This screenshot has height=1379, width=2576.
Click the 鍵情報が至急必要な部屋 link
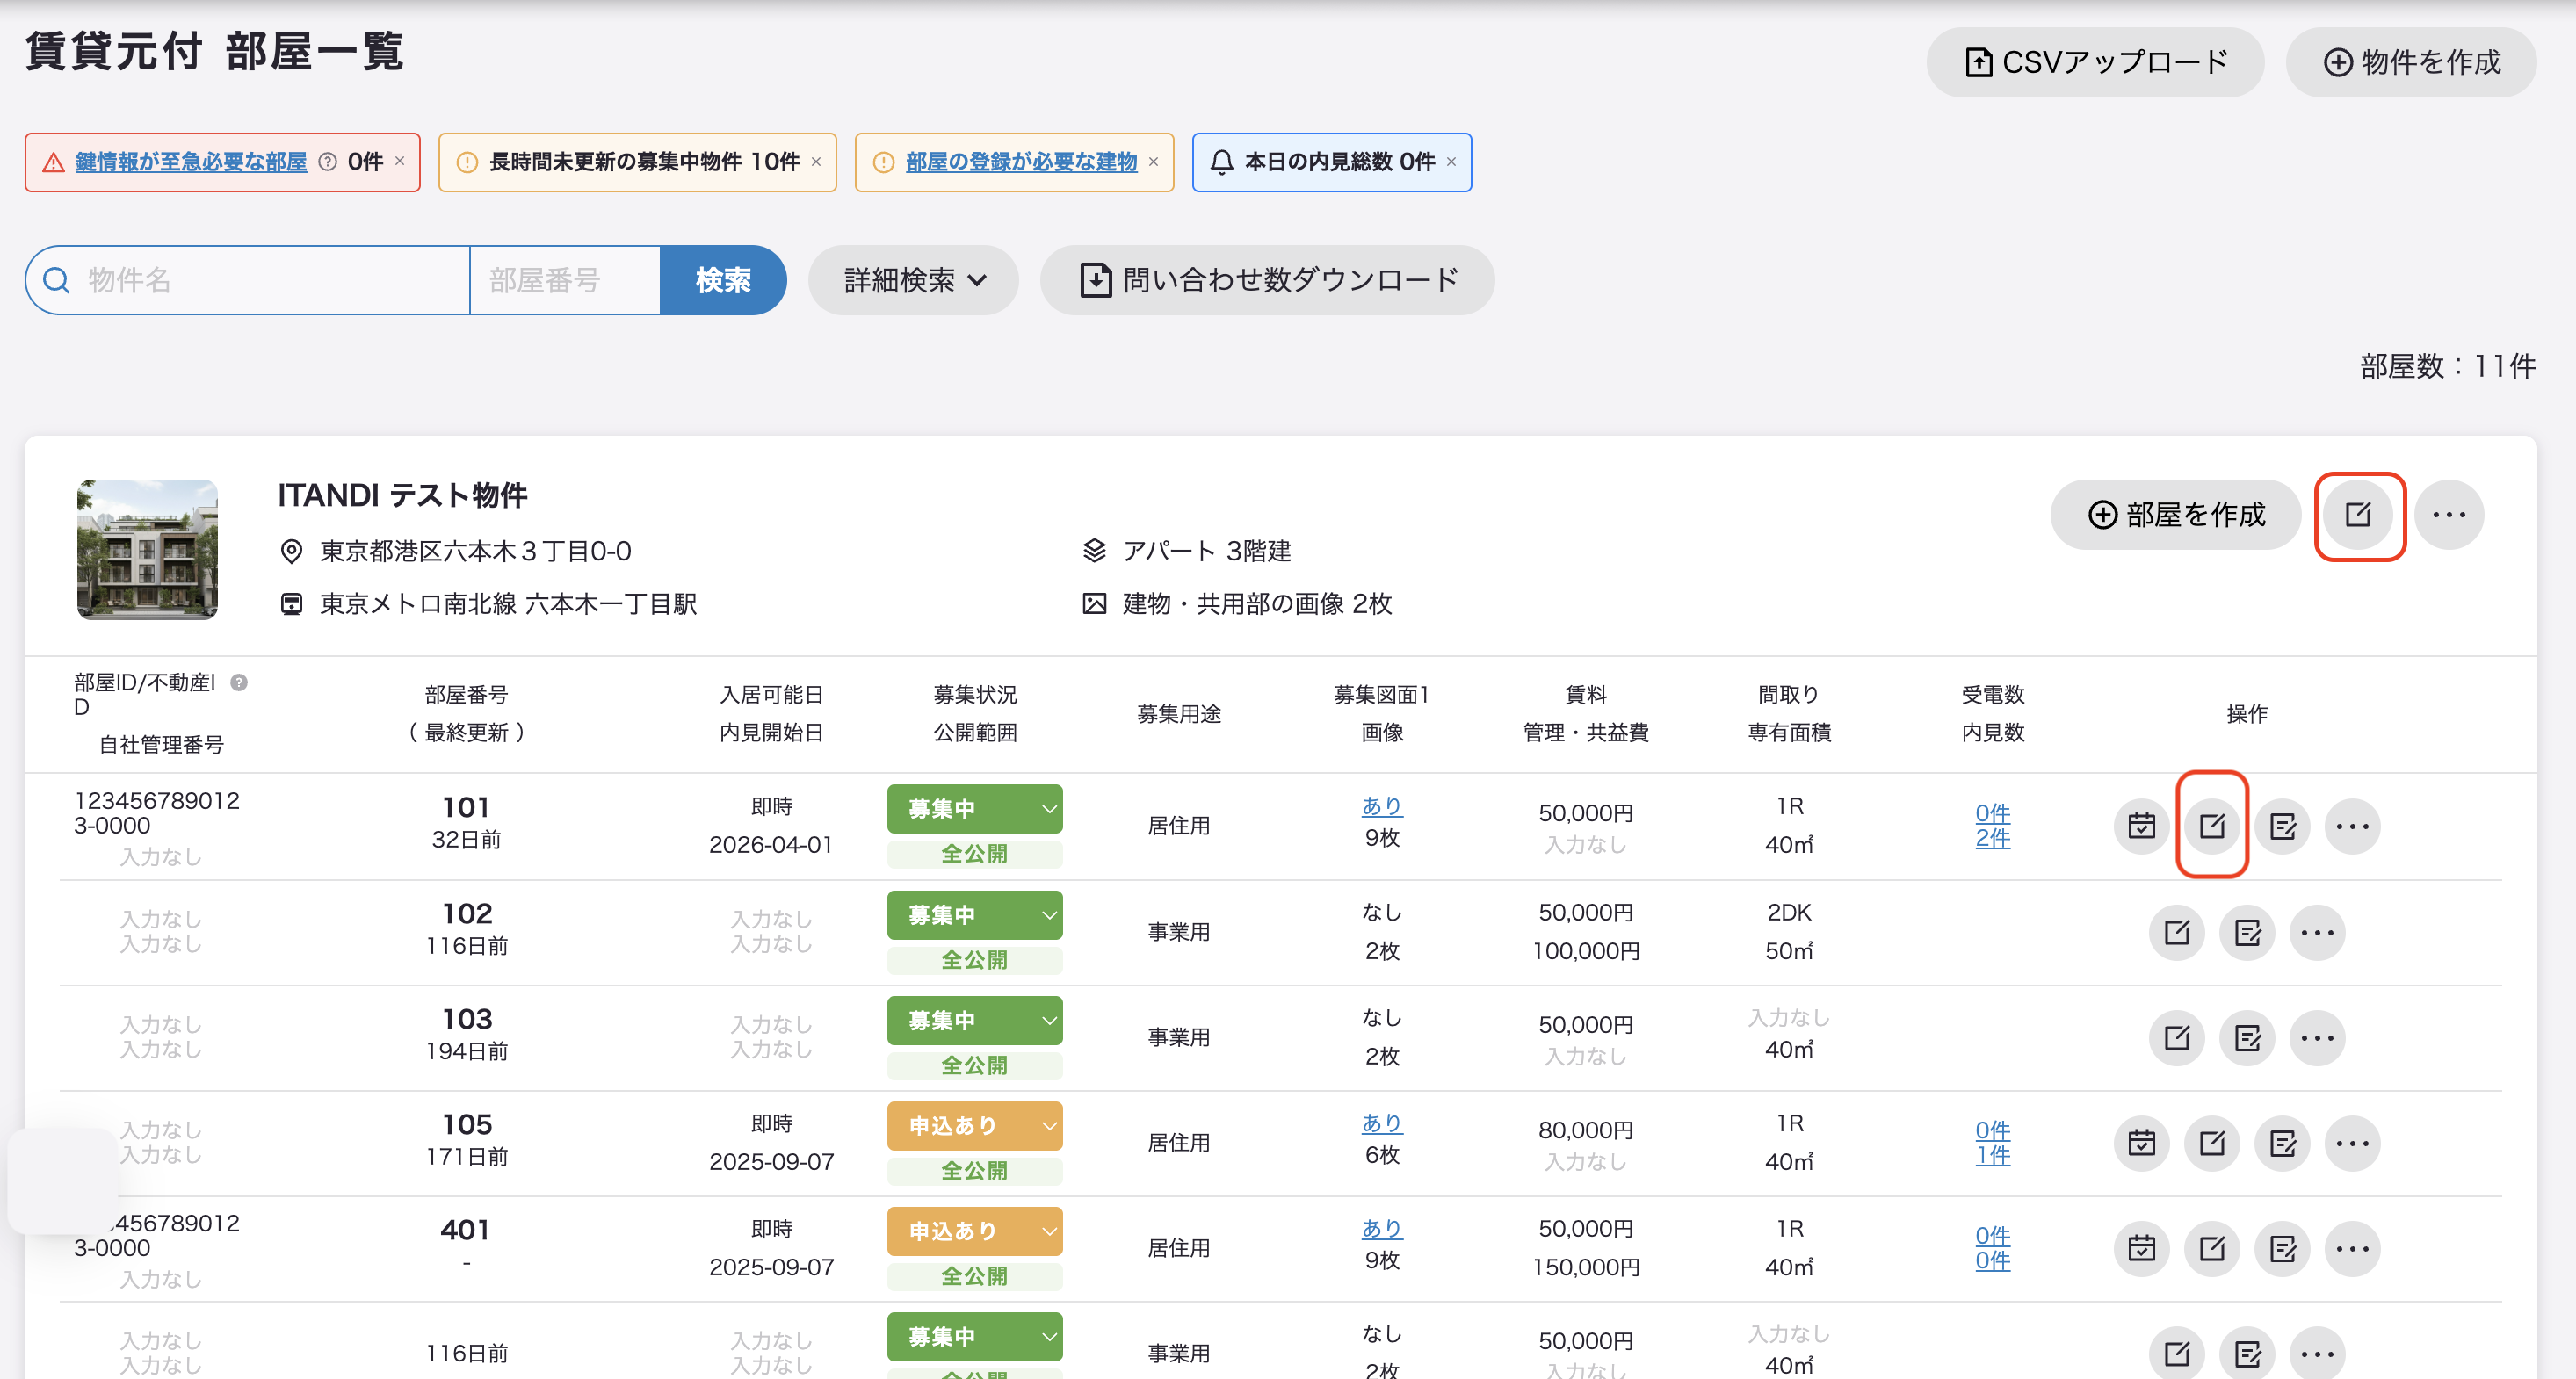(x=191, y=162)
